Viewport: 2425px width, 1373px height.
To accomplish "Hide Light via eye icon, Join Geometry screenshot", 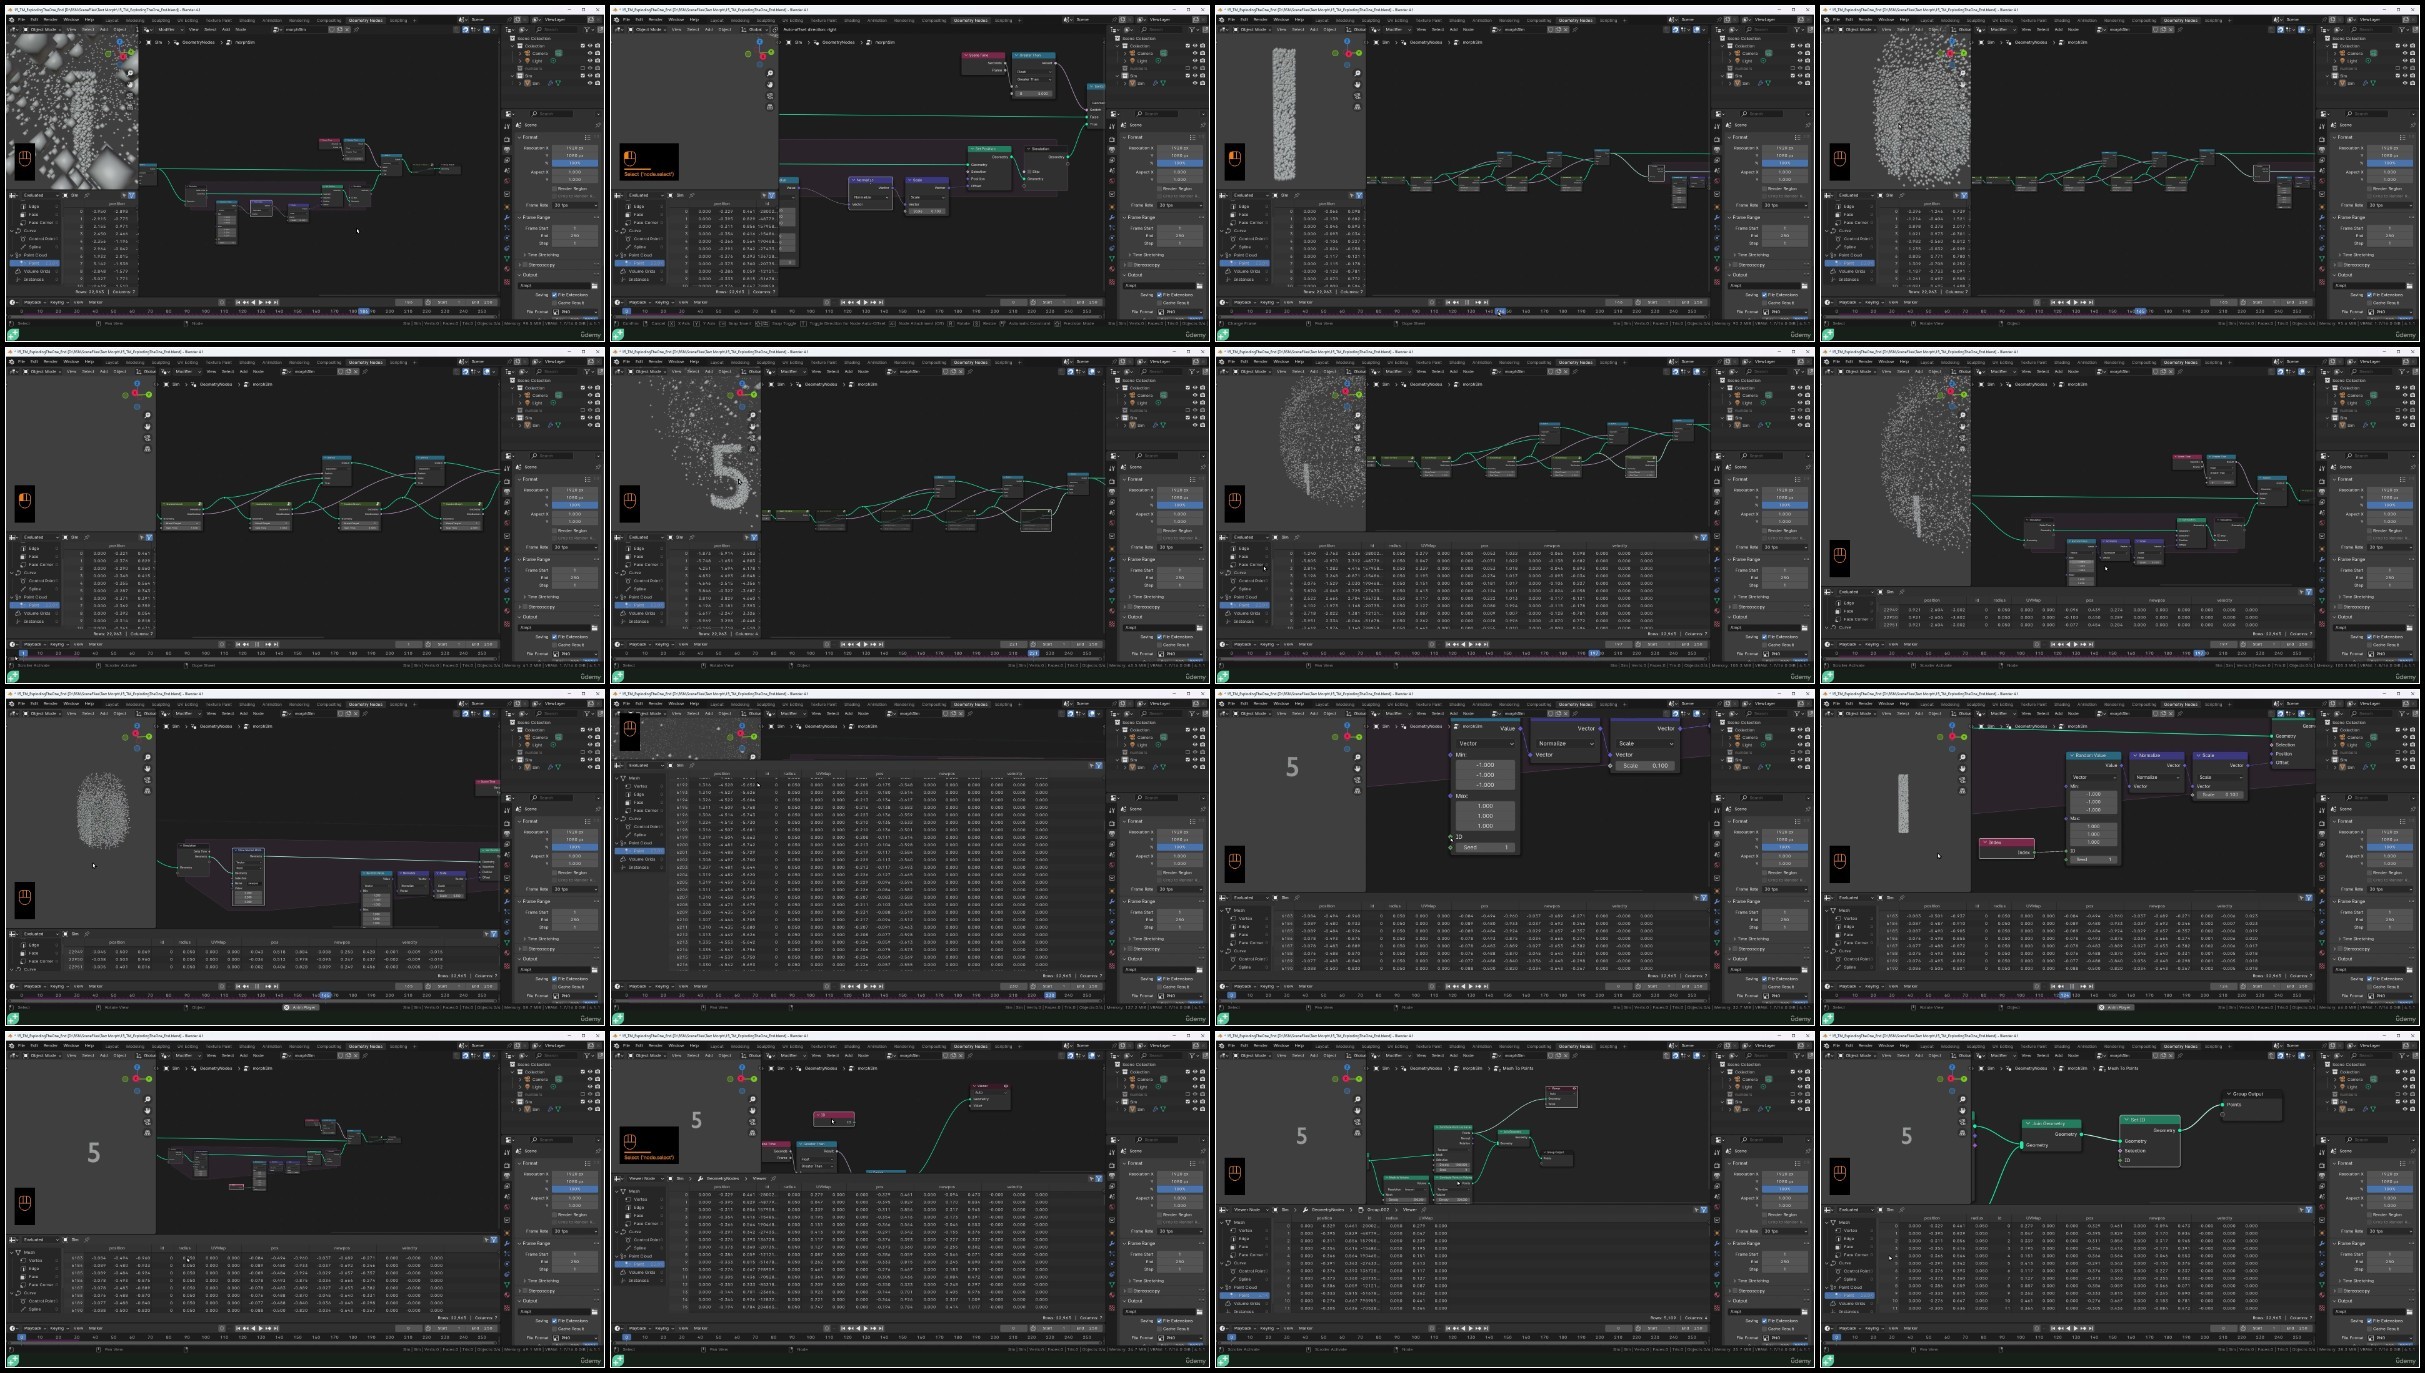I will (2405, 1087).
